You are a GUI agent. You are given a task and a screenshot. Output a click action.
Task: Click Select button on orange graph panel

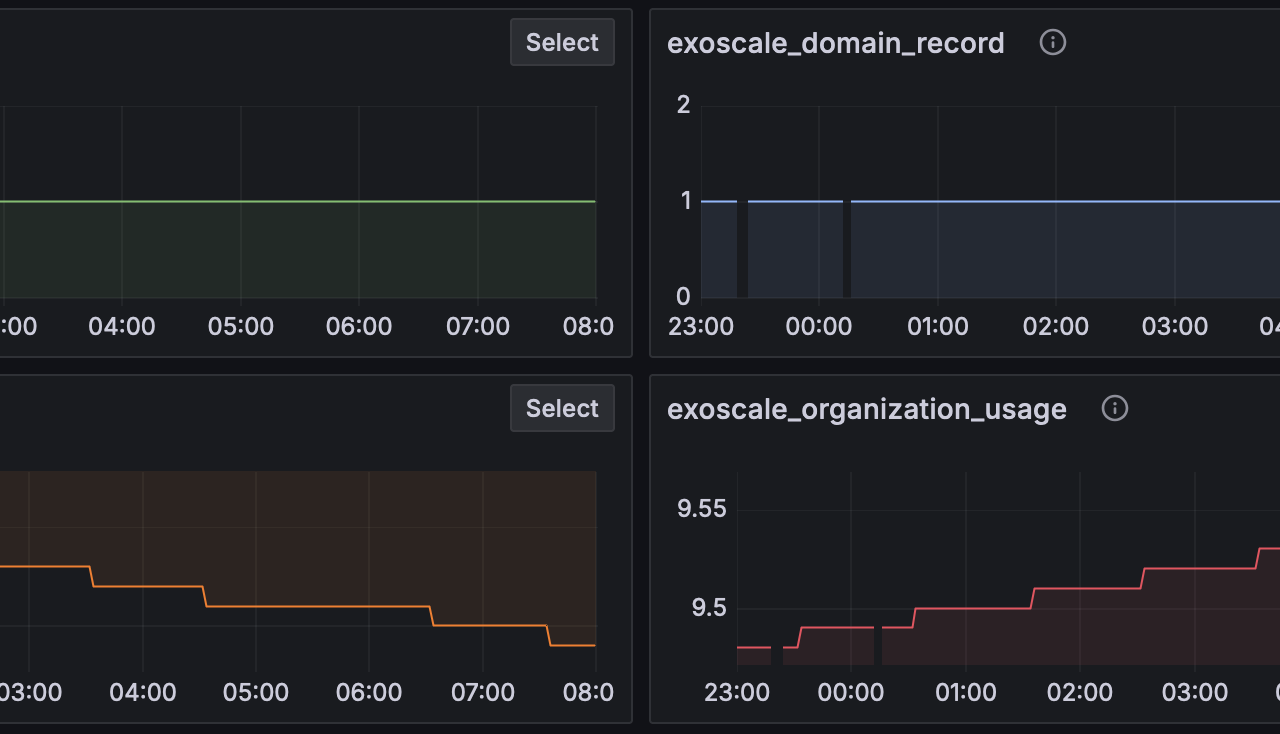[x=562, y=408]
